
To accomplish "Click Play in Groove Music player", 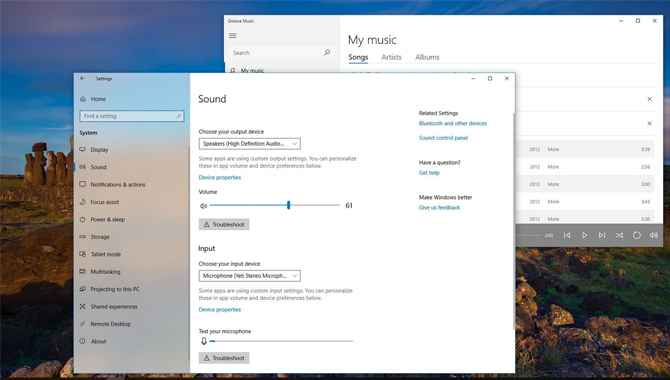I will click(x=585, y=236).
